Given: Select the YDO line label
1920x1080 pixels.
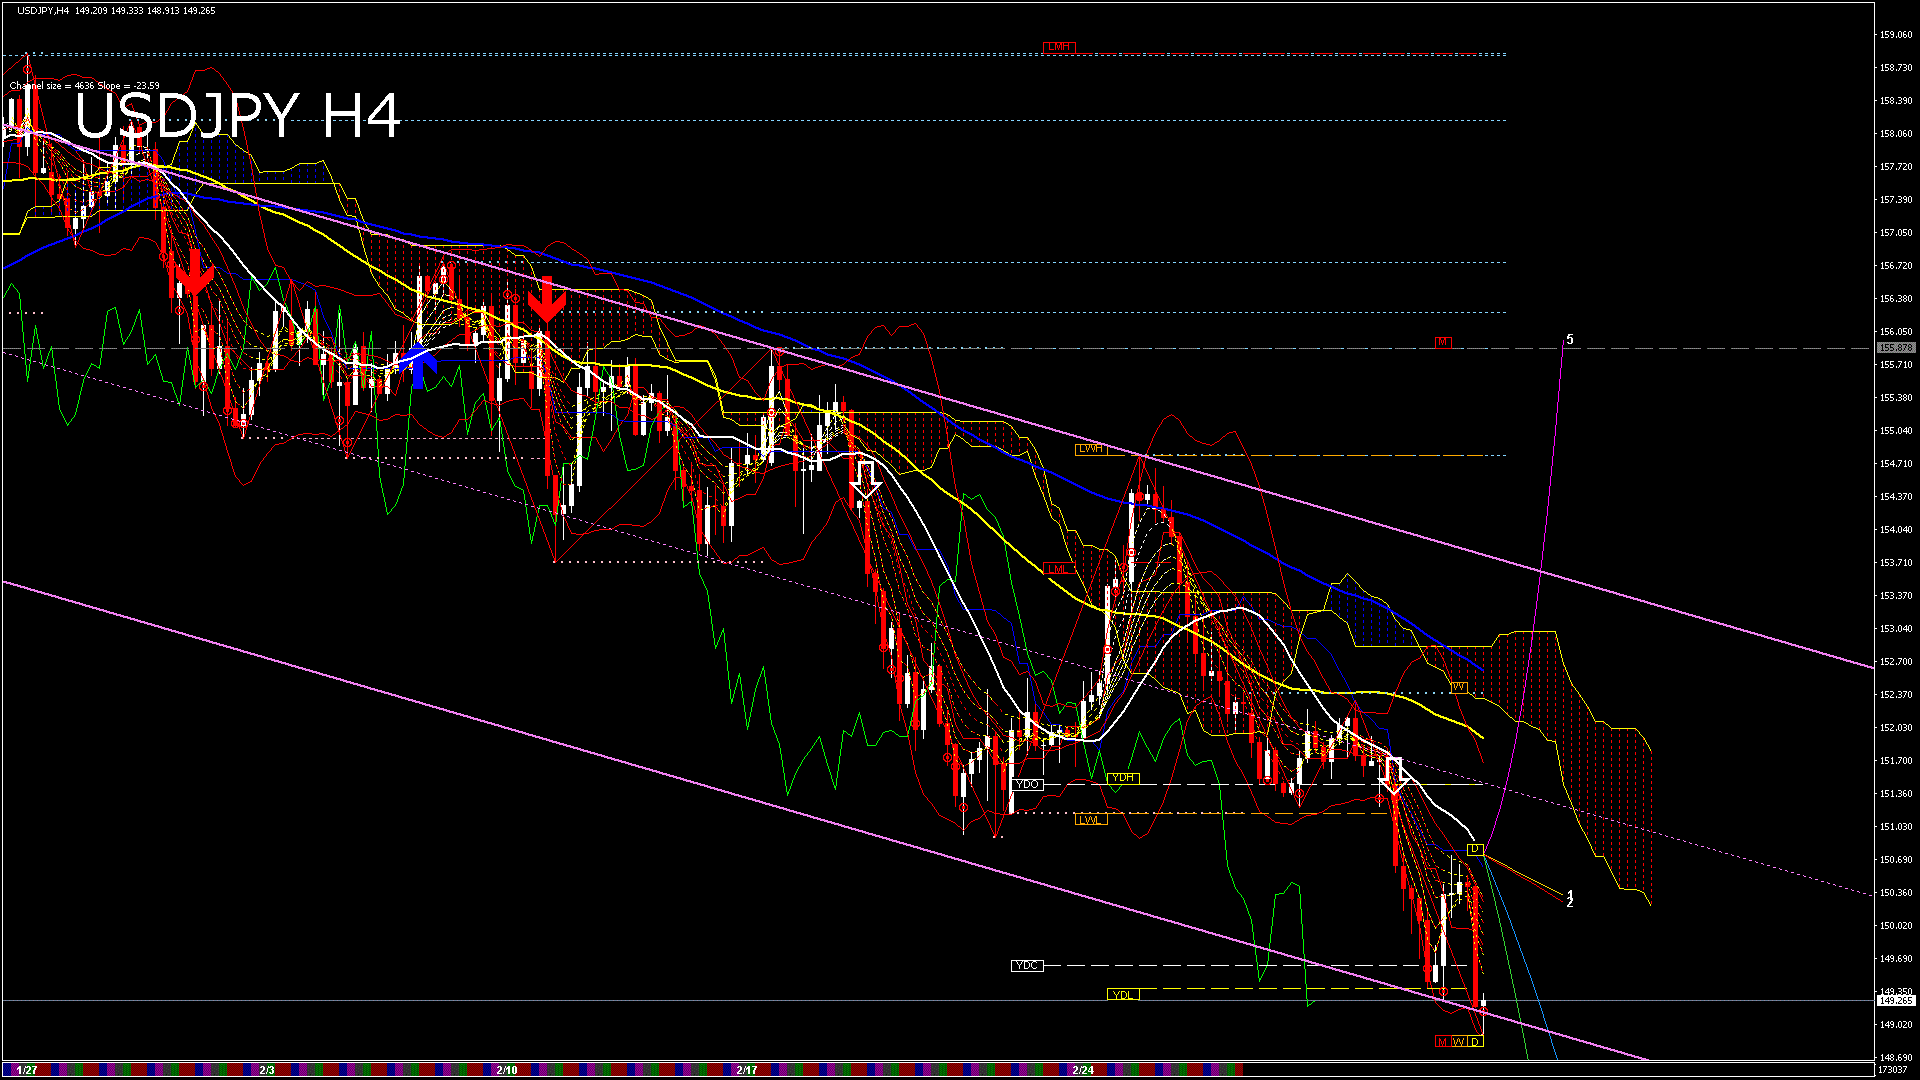Looking at the screenshot, I should (1027, 784).
